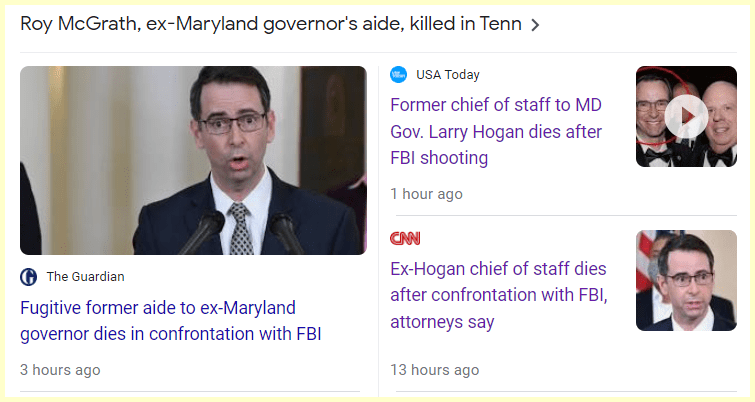Click the red CNN logo
755x402 pixels.
[x=405, y=238]
